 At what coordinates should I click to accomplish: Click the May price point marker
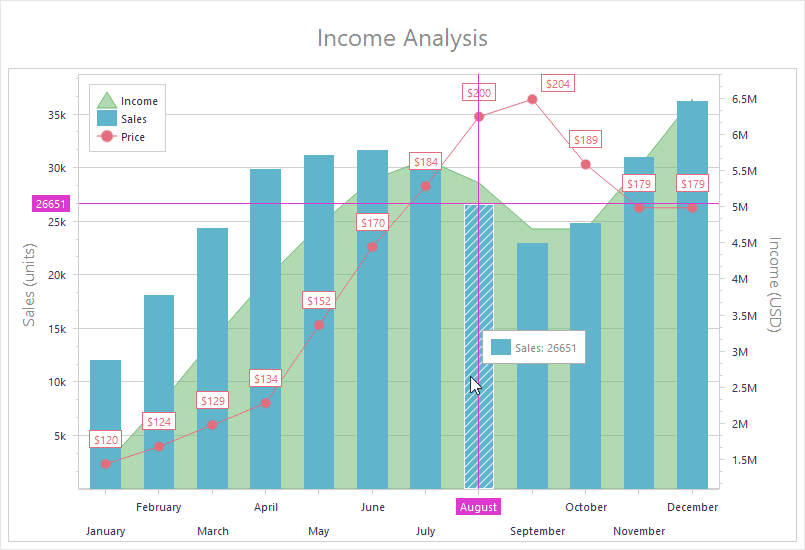pyautogui.click(x=319, y=325)
